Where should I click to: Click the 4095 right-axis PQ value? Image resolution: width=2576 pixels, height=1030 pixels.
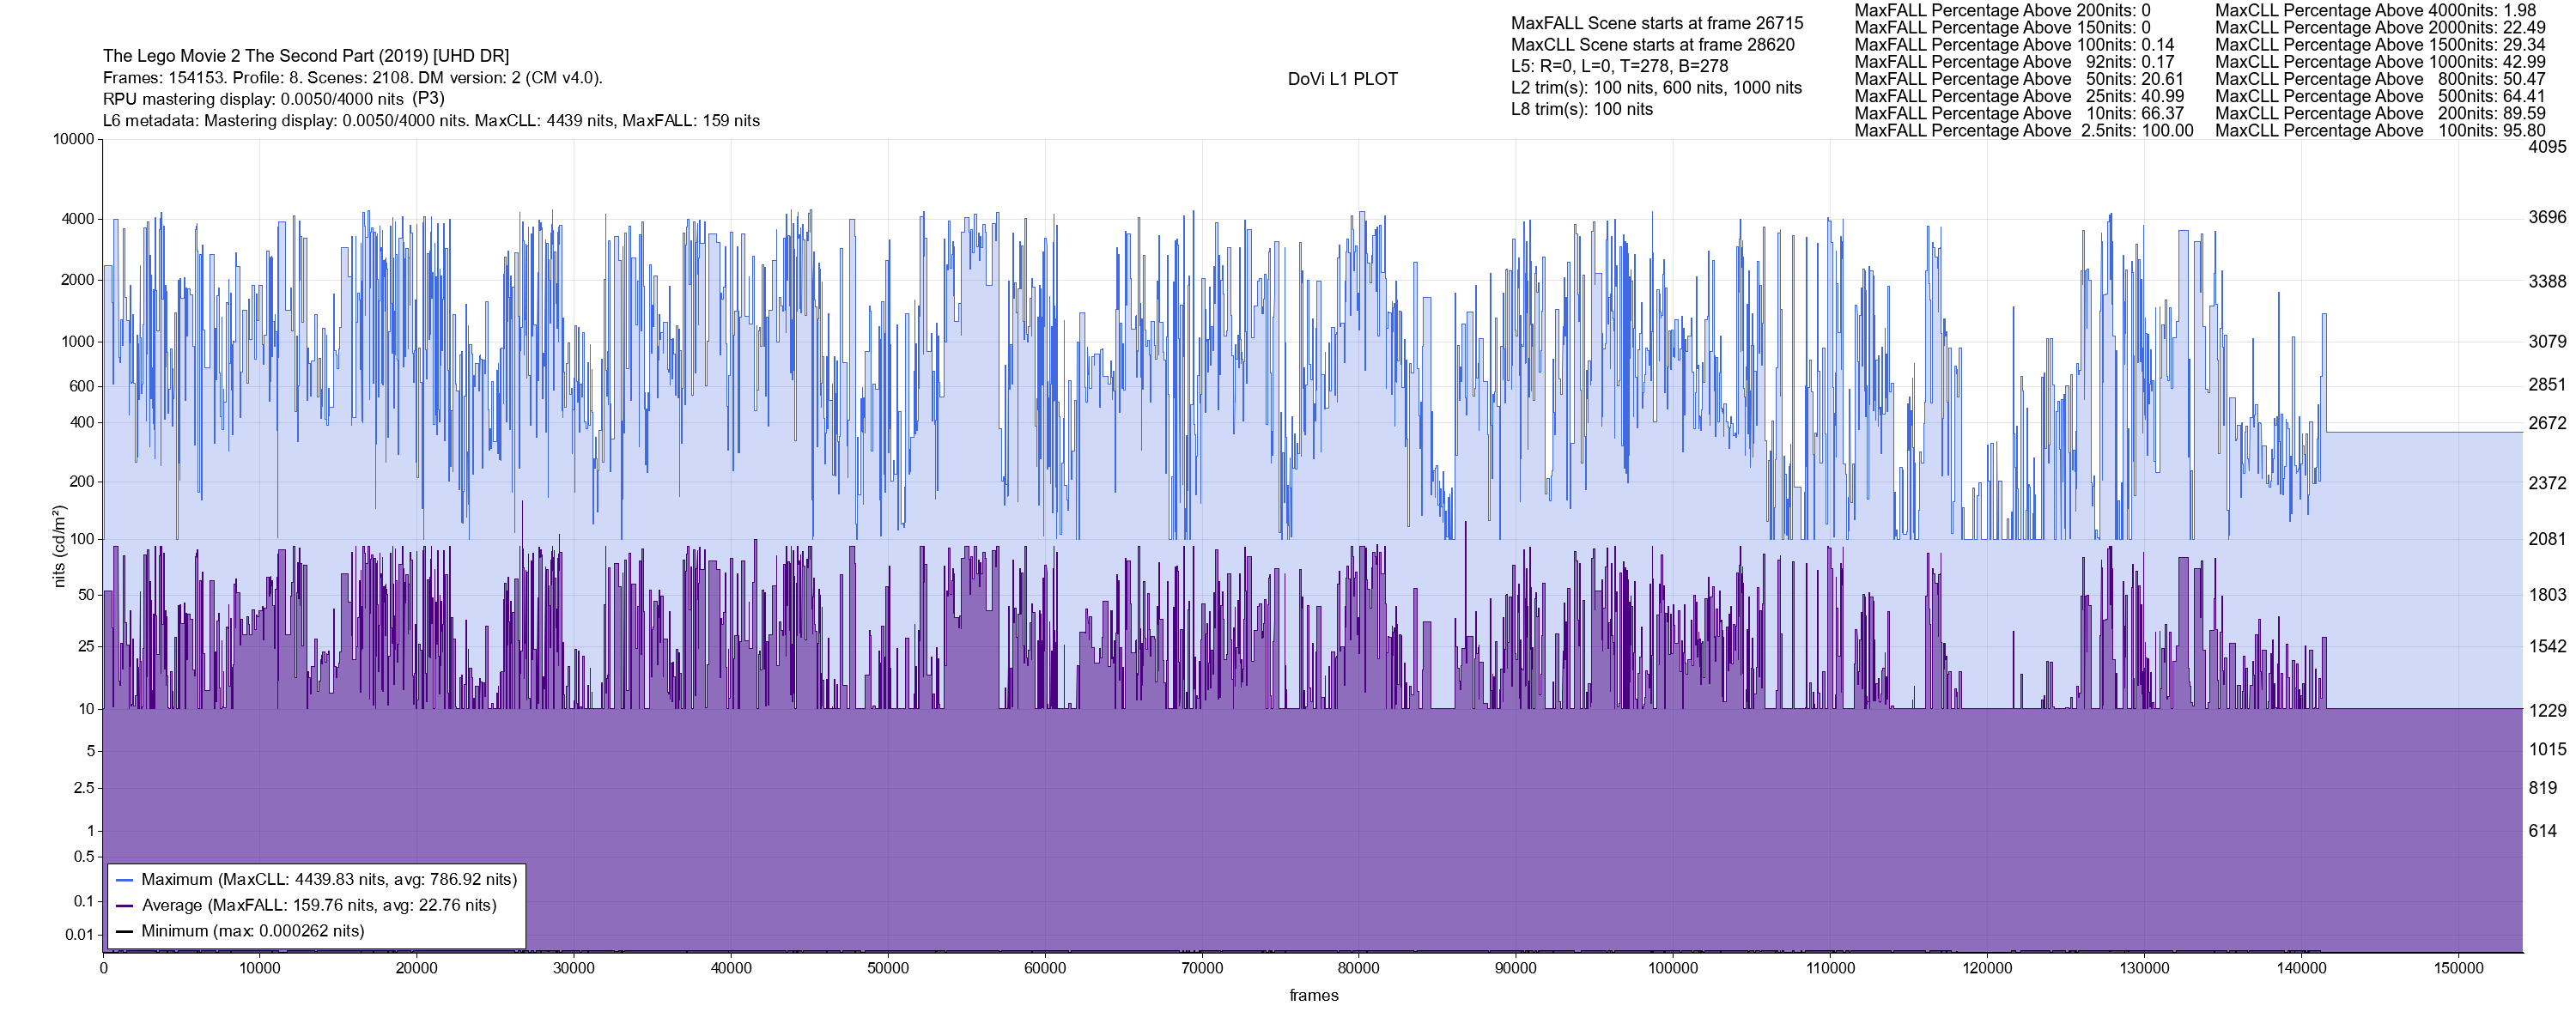pos(2547,147)
